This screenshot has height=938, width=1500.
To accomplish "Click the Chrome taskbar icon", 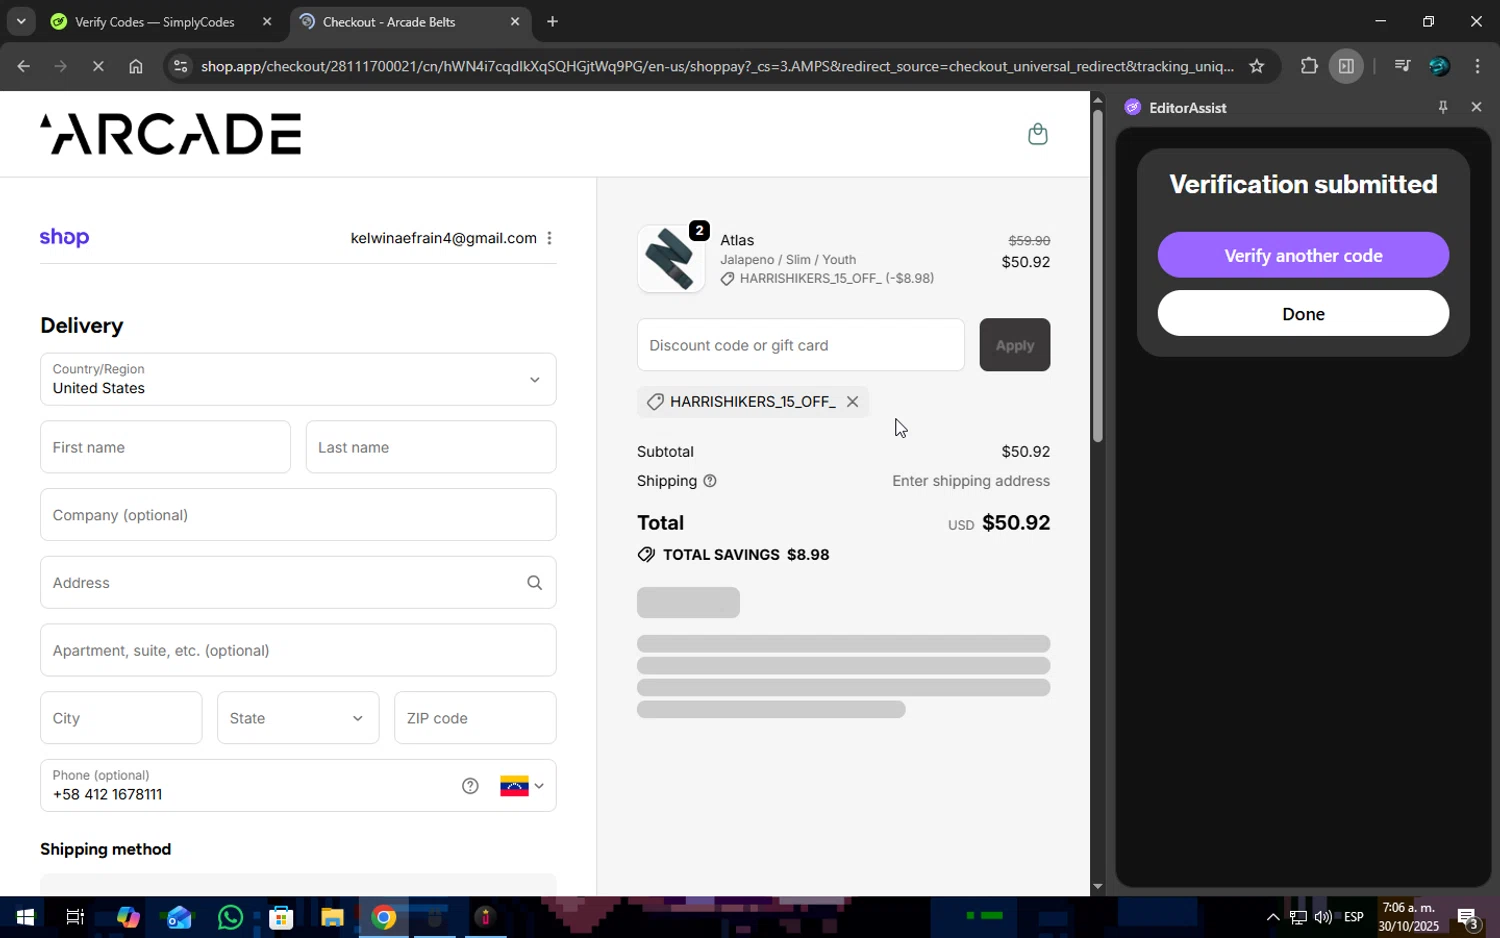I will (384, 917).
